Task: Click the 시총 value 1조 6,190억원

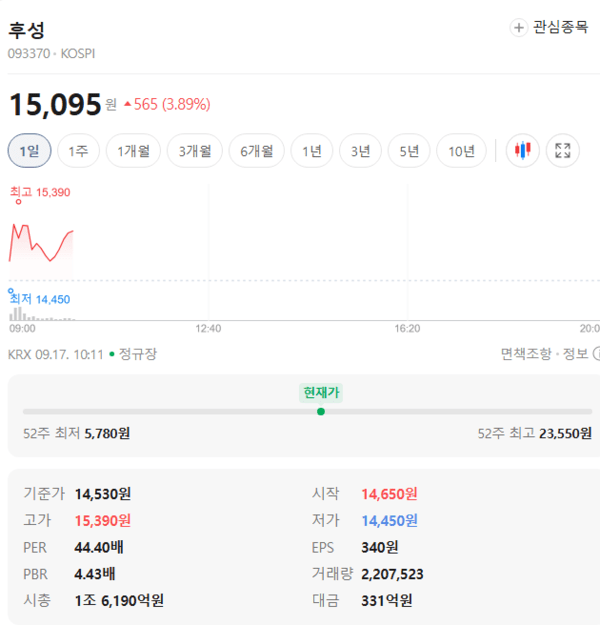Action: [x=119, y=600]
